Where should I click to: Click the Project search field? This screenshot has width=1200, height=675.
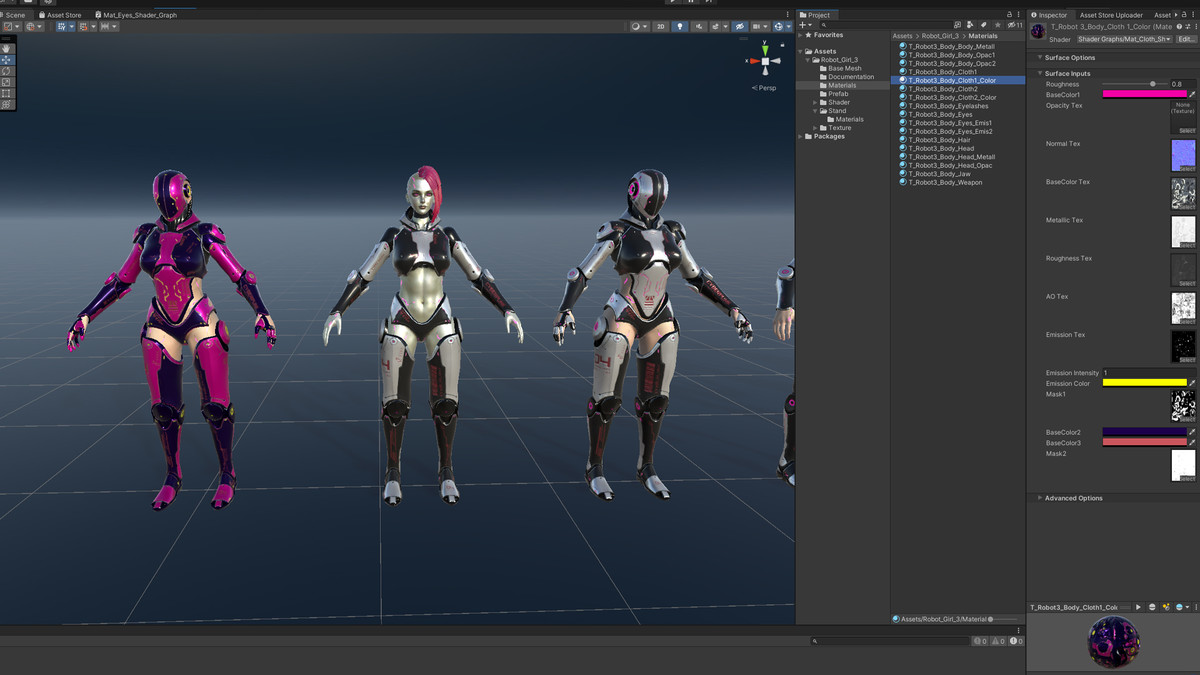tap(886, 25)
